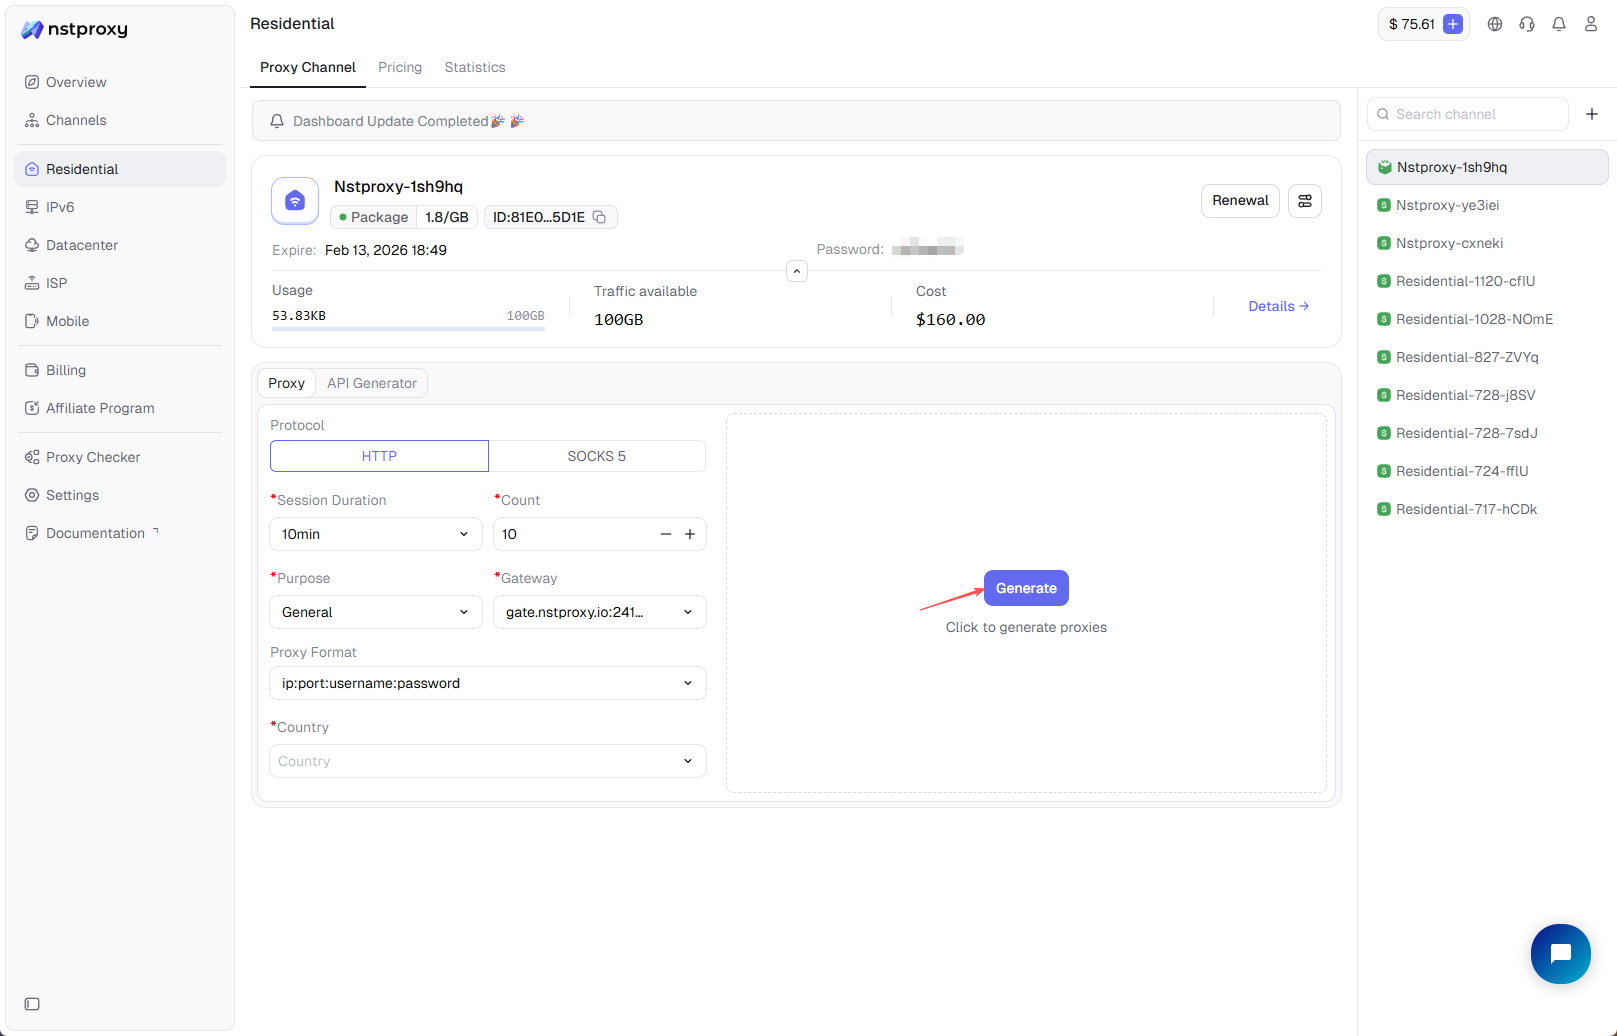
Task: Copy the channel ID with copy icon
Action: tap(599, 217)
